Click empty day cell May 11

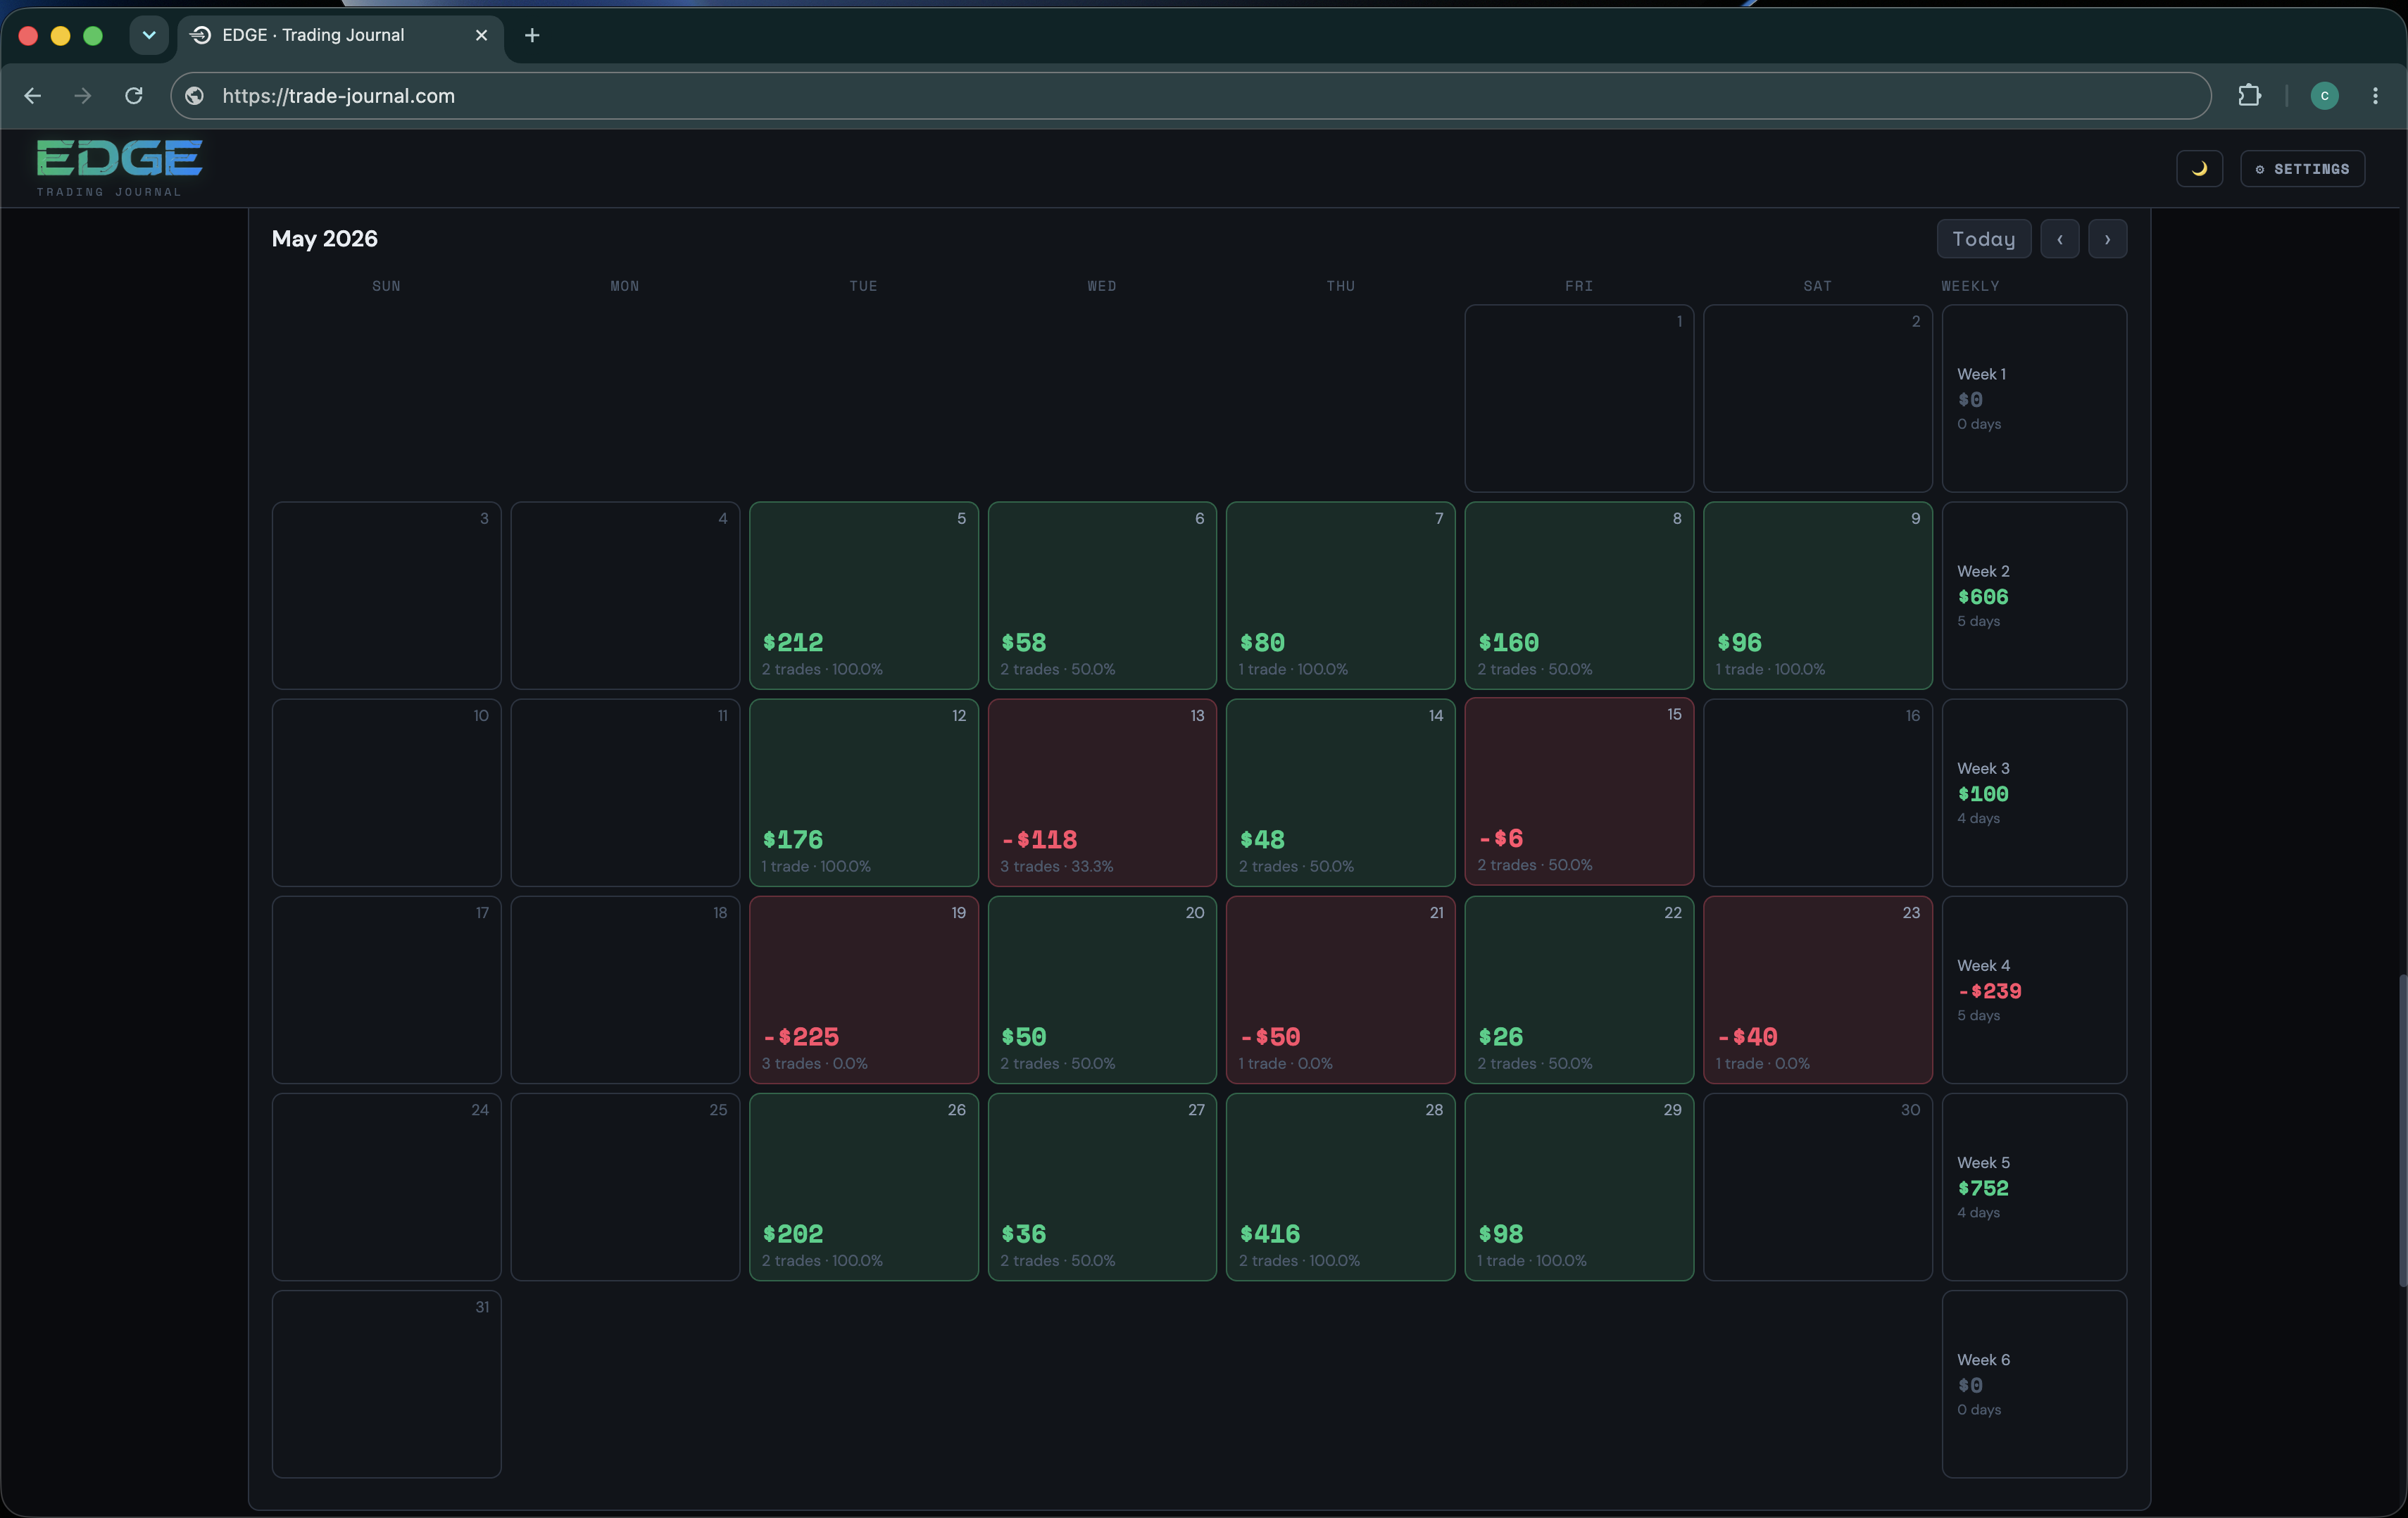[625, 792]
